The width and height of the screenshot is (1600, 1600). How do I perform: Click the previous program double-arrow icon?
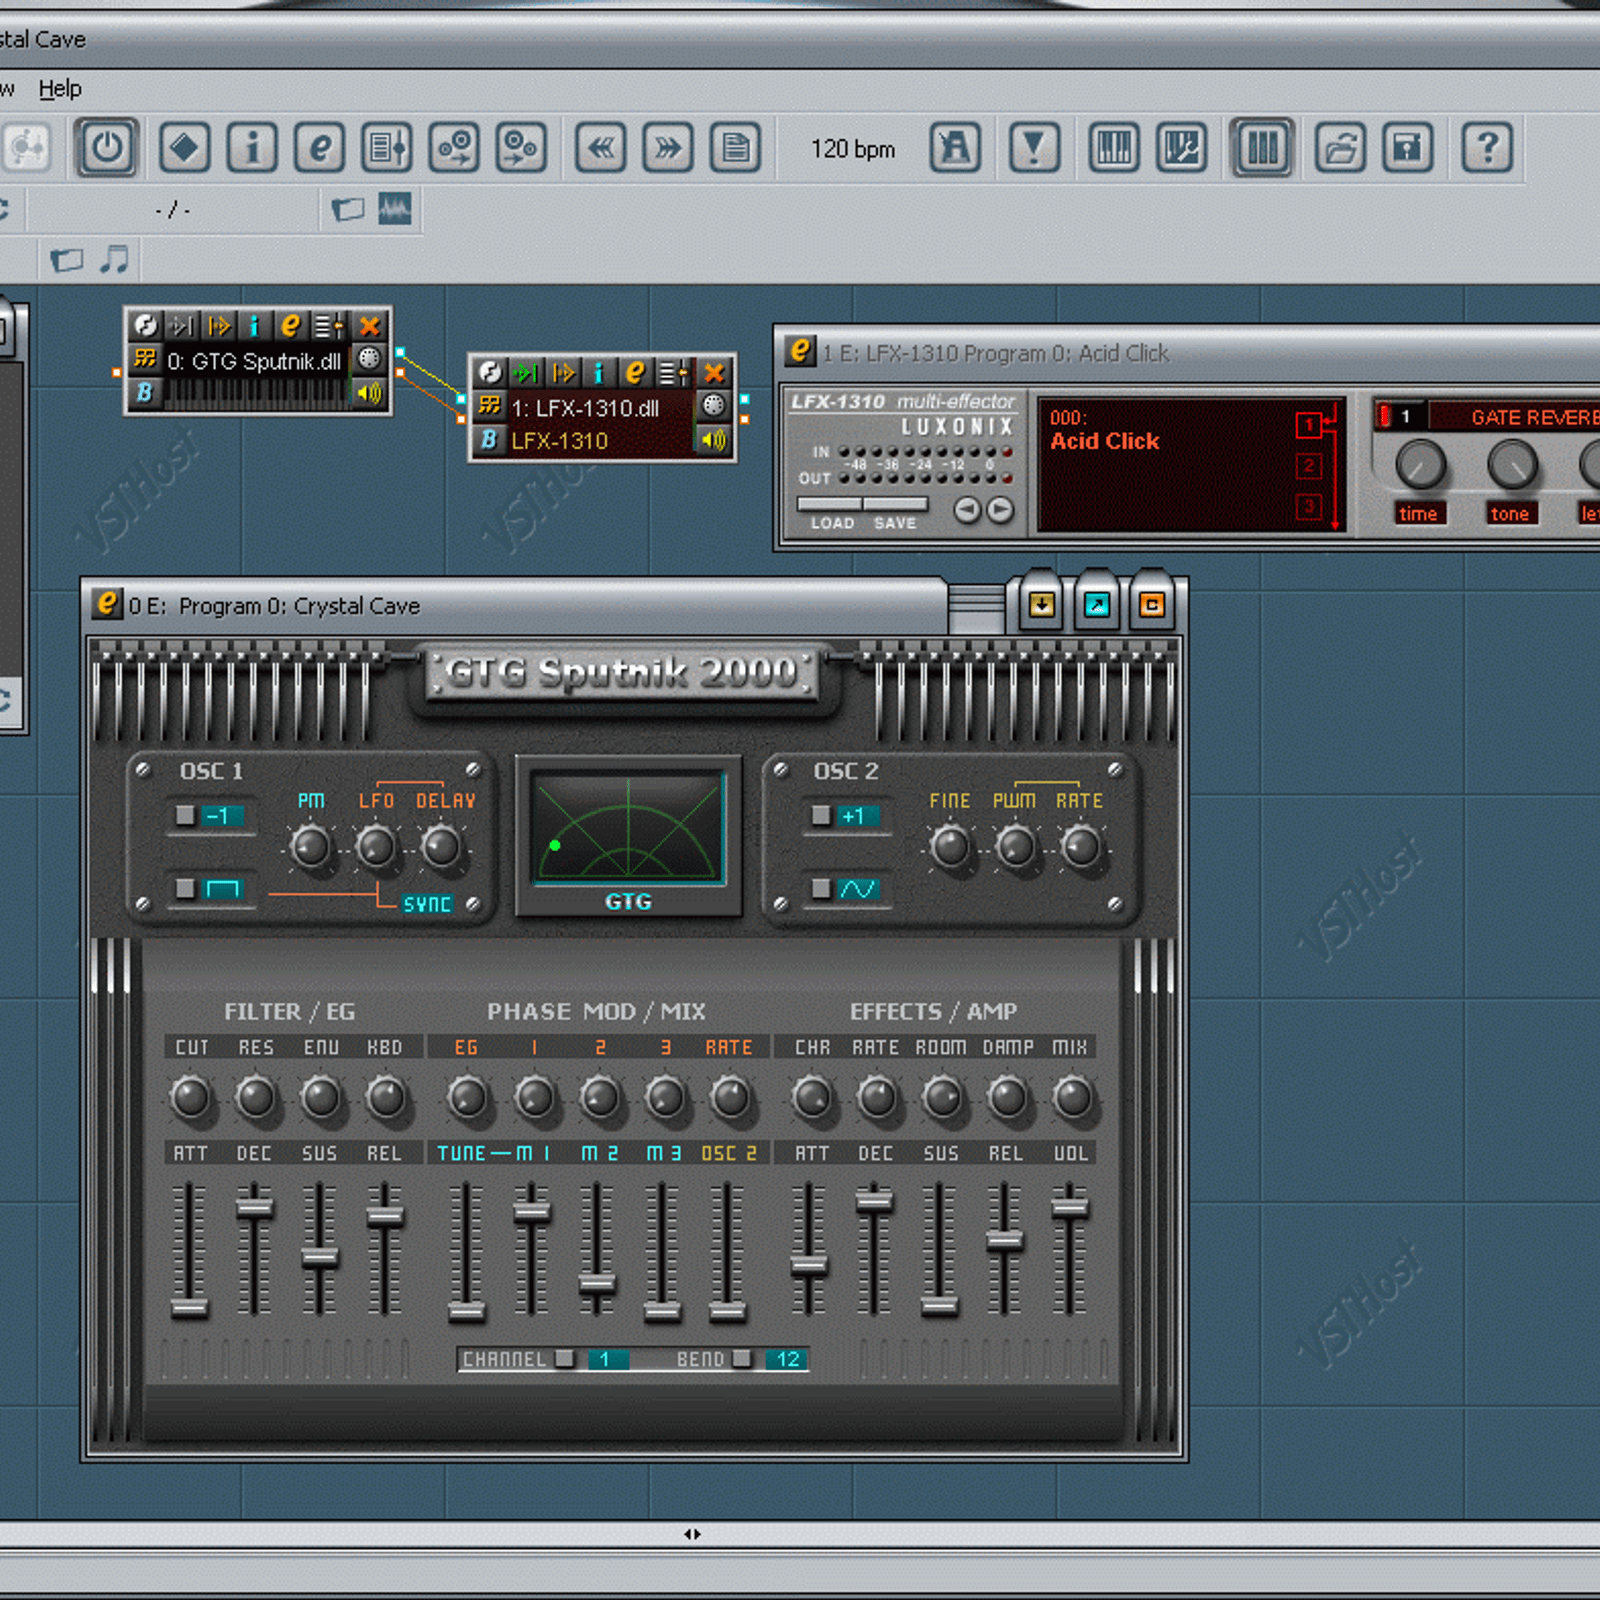coord(601,149)
